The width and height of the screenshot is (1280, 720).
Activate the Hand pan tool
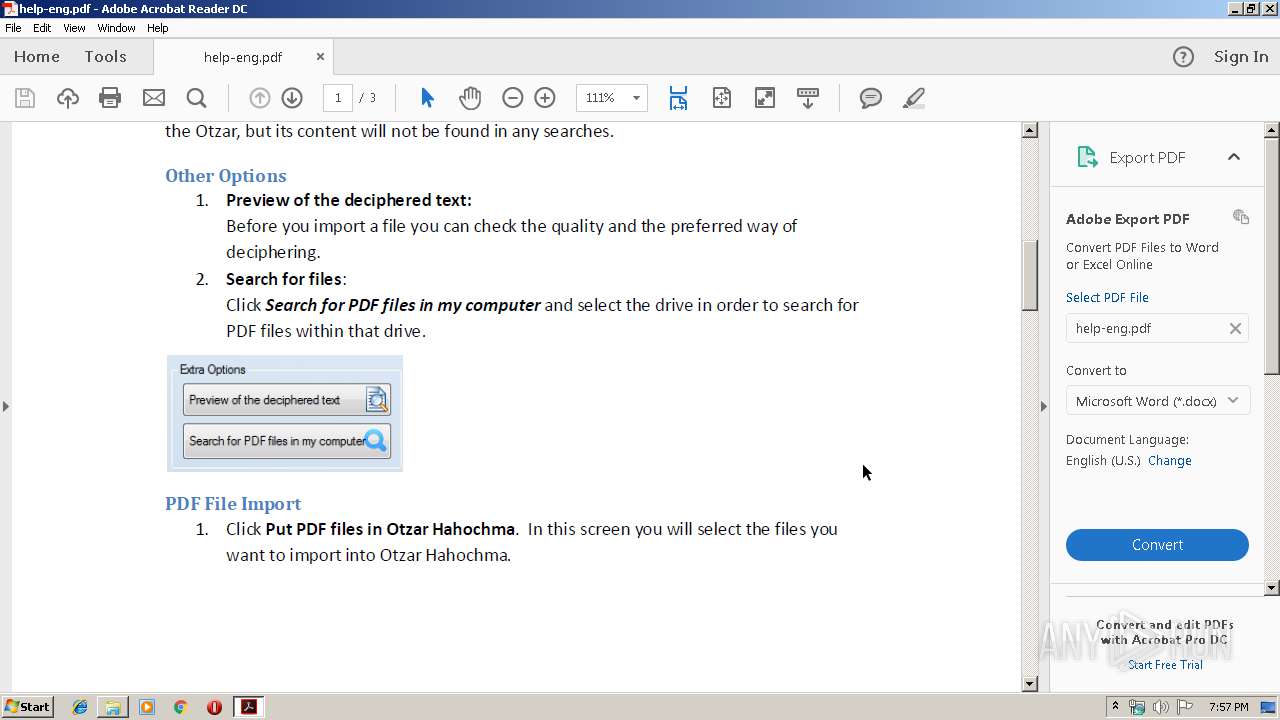(470, 98)
